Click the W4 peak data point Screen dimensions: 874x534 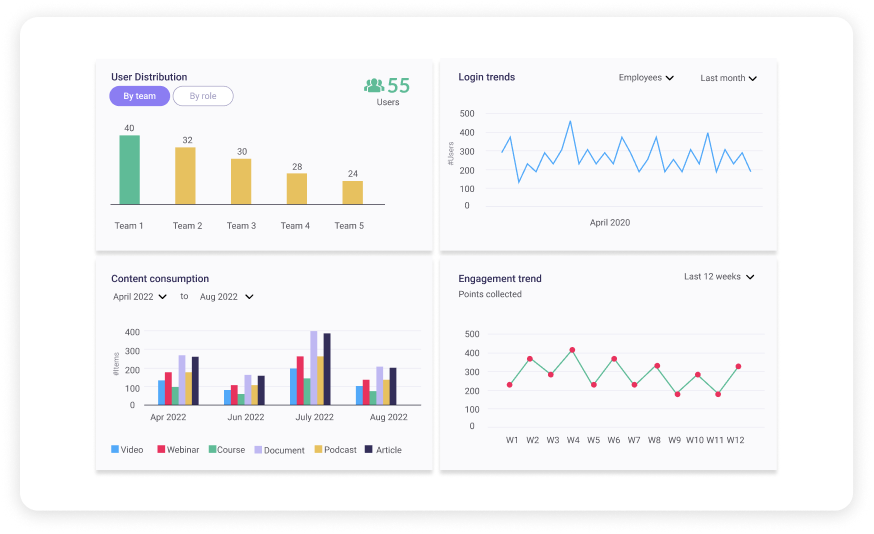point(572,350)
